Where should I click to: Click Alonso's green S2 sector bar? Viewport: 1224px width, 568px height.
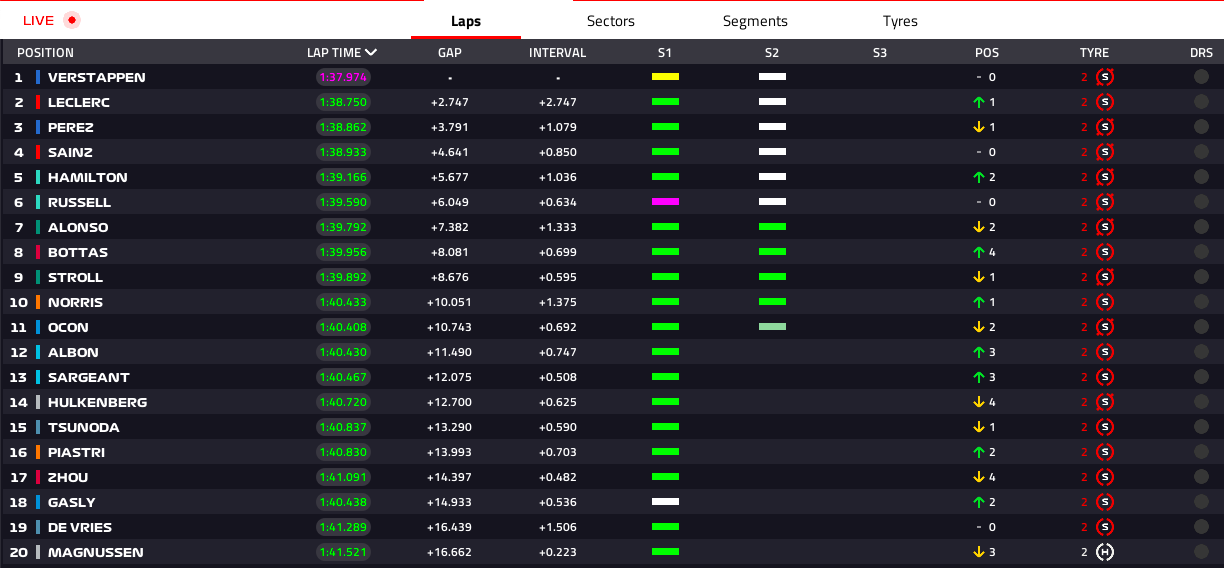click(772, 227)
